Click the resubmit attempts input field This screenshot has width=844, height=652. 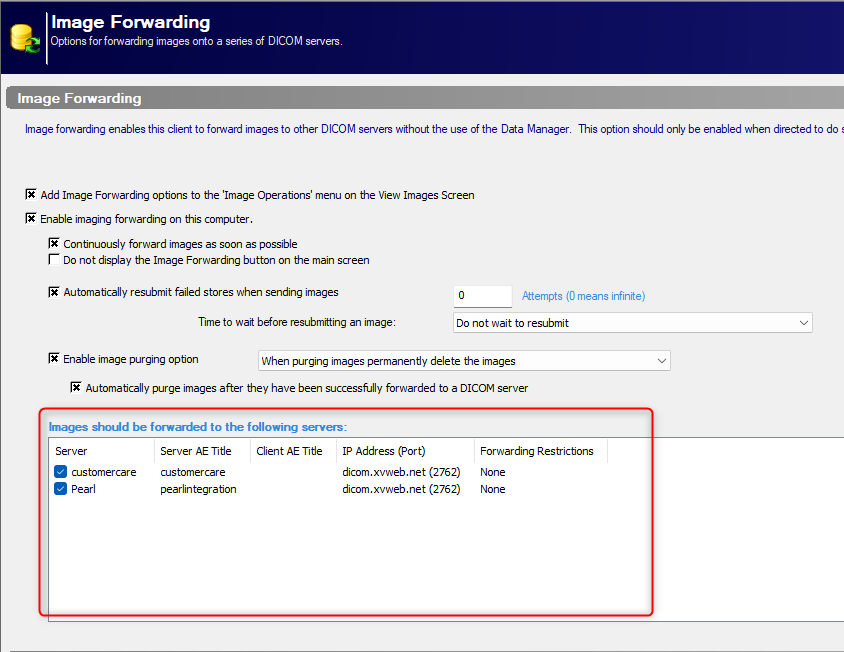coord(482,296)
